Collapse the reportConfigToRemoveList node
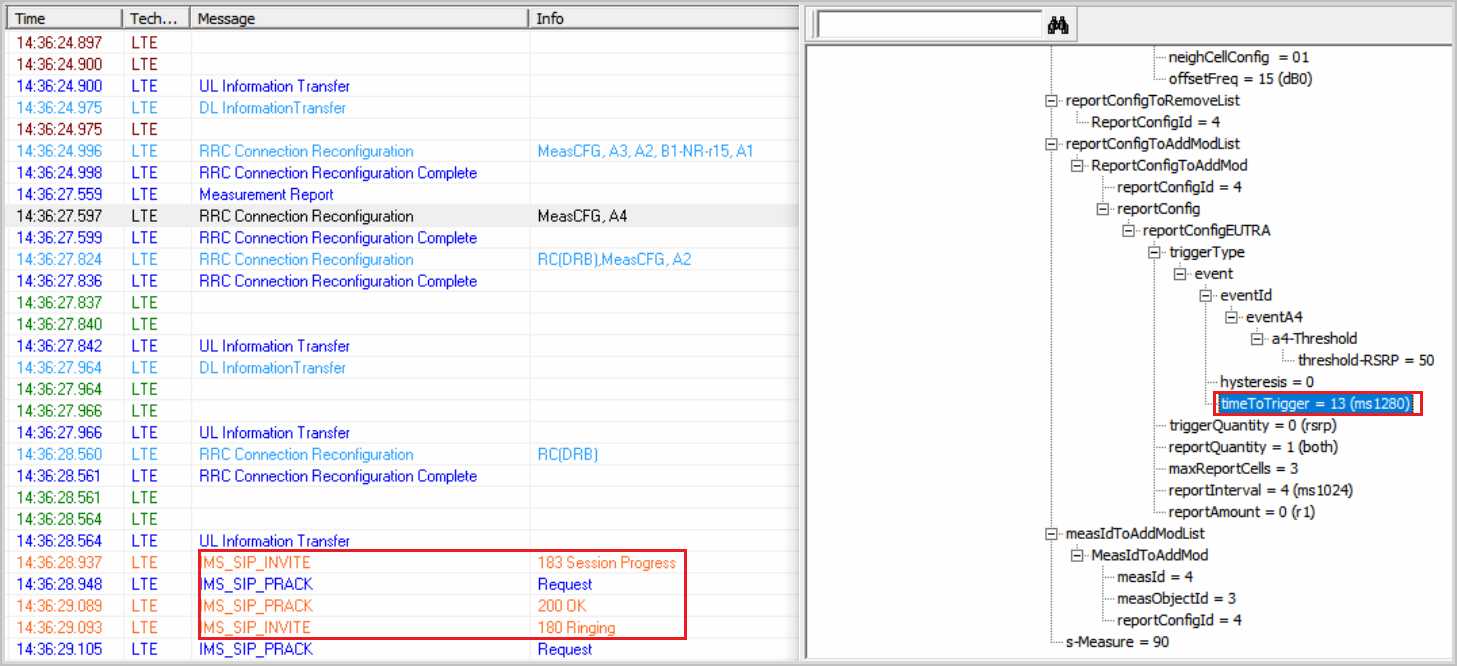The width and height of the screenshot is (1457, 666). pos(1050,101)
